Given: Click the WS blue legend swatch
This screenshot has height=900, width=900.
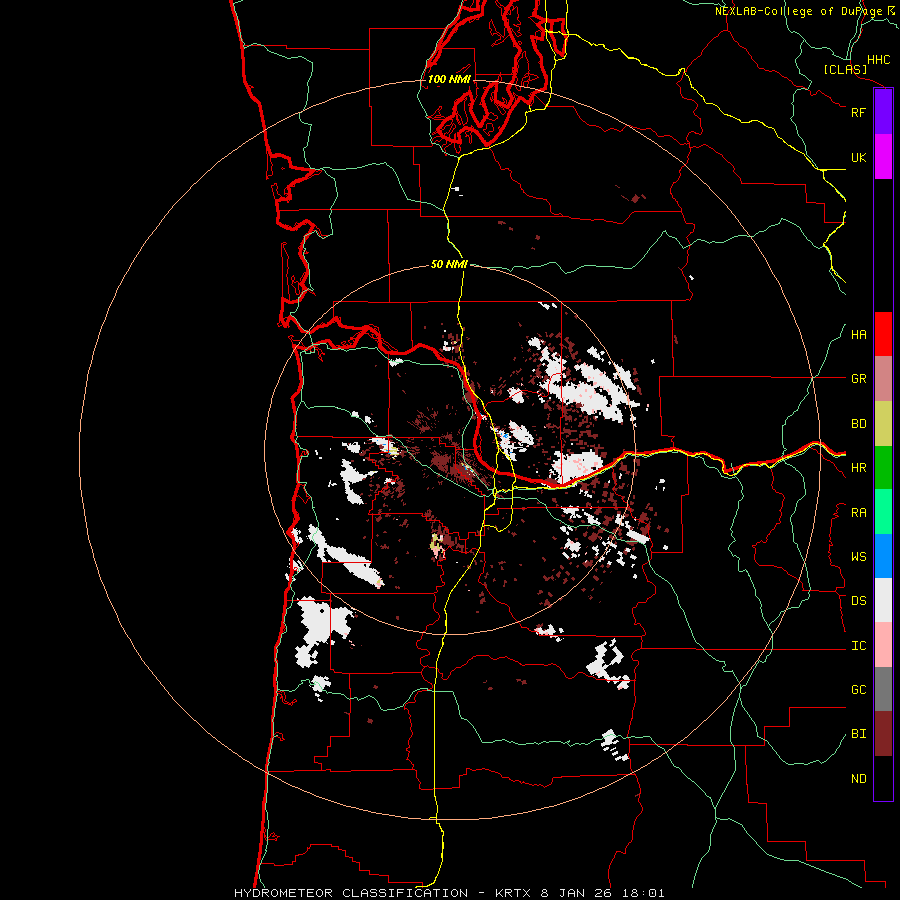Looking at the screenshot, I should pyautogui.click(x=883, y=556).
